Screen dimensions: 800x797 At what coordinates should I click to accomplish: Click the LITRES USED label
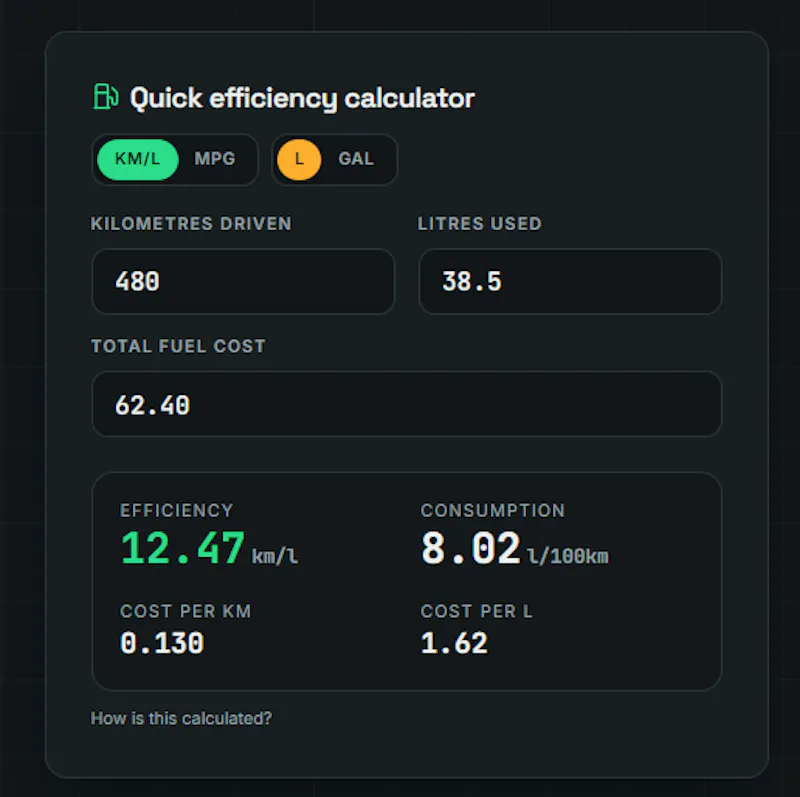tap(480, 223)
